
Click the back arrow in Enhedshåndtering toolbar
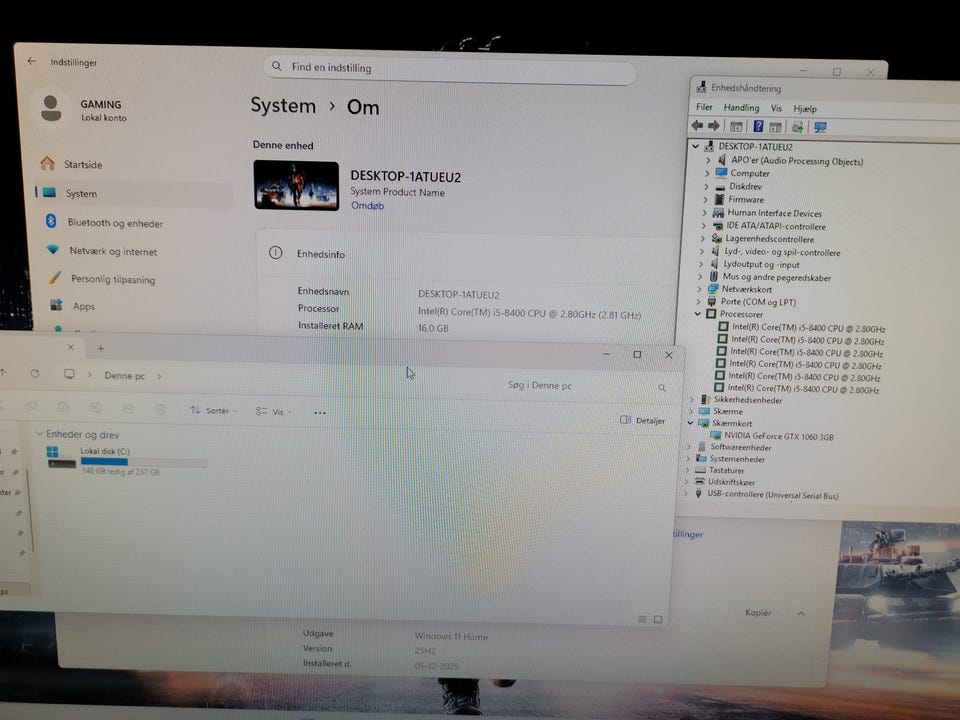(697, 126)
